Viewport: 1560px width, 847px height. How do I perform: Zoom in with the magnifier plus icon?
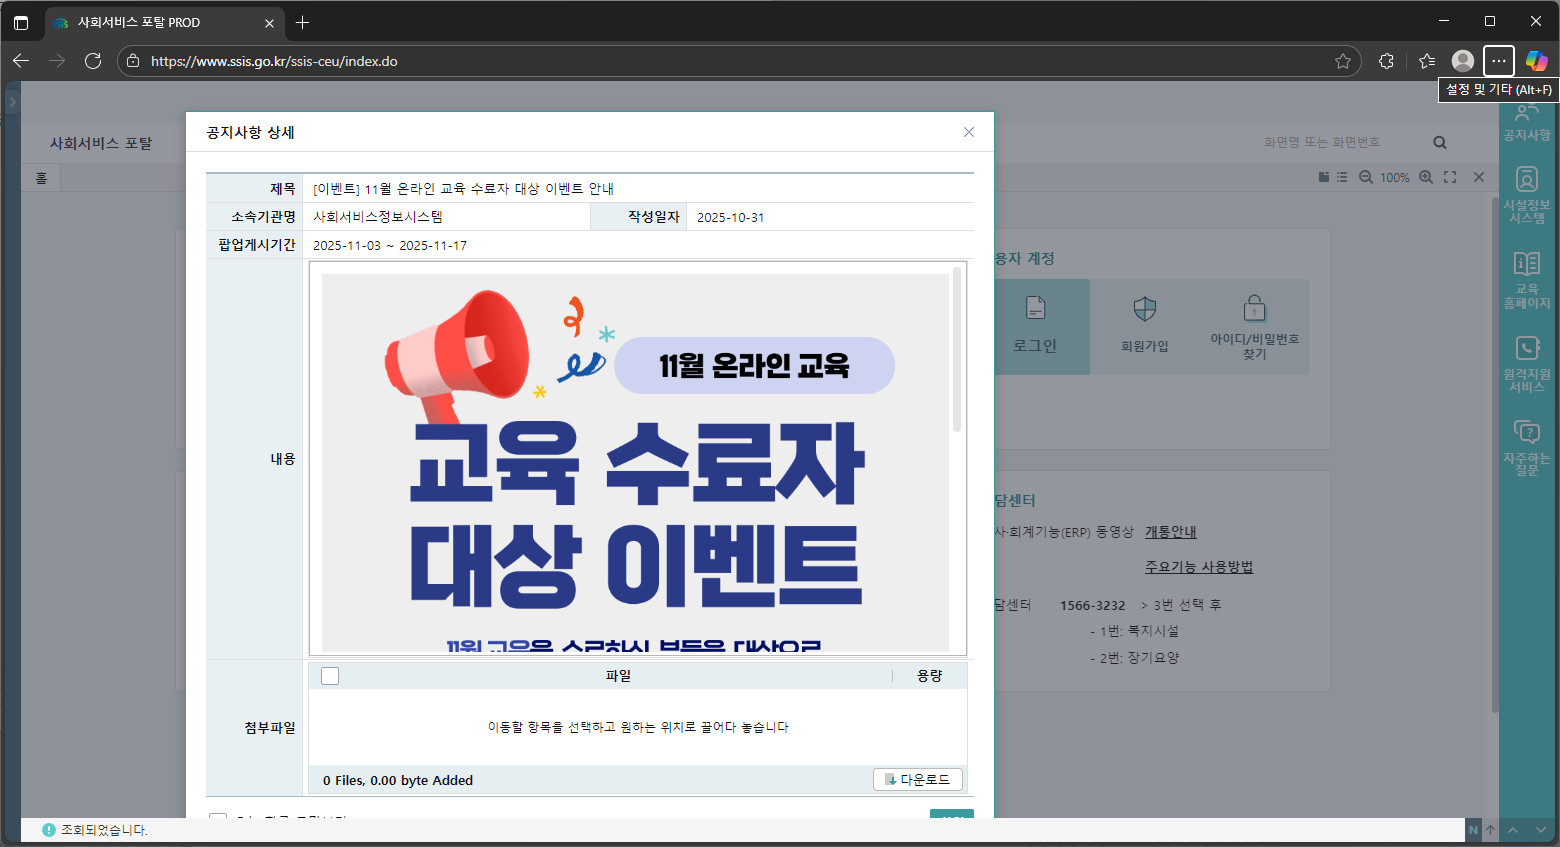pos(1426,177)
